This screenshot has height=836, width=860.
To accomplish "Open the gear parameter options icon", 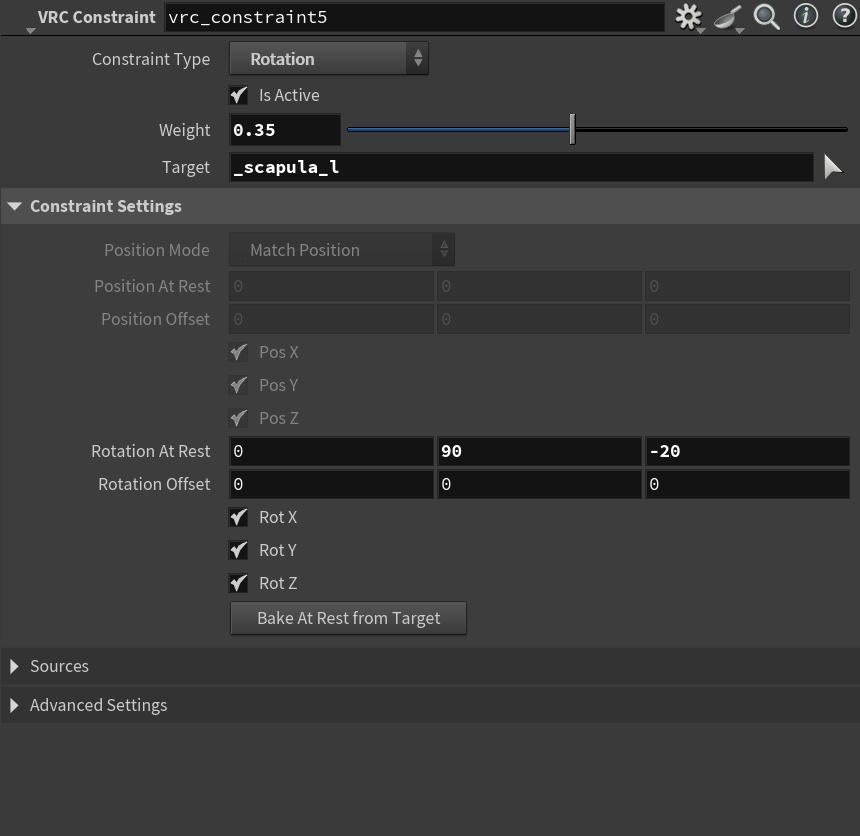I will pos(688,16).
